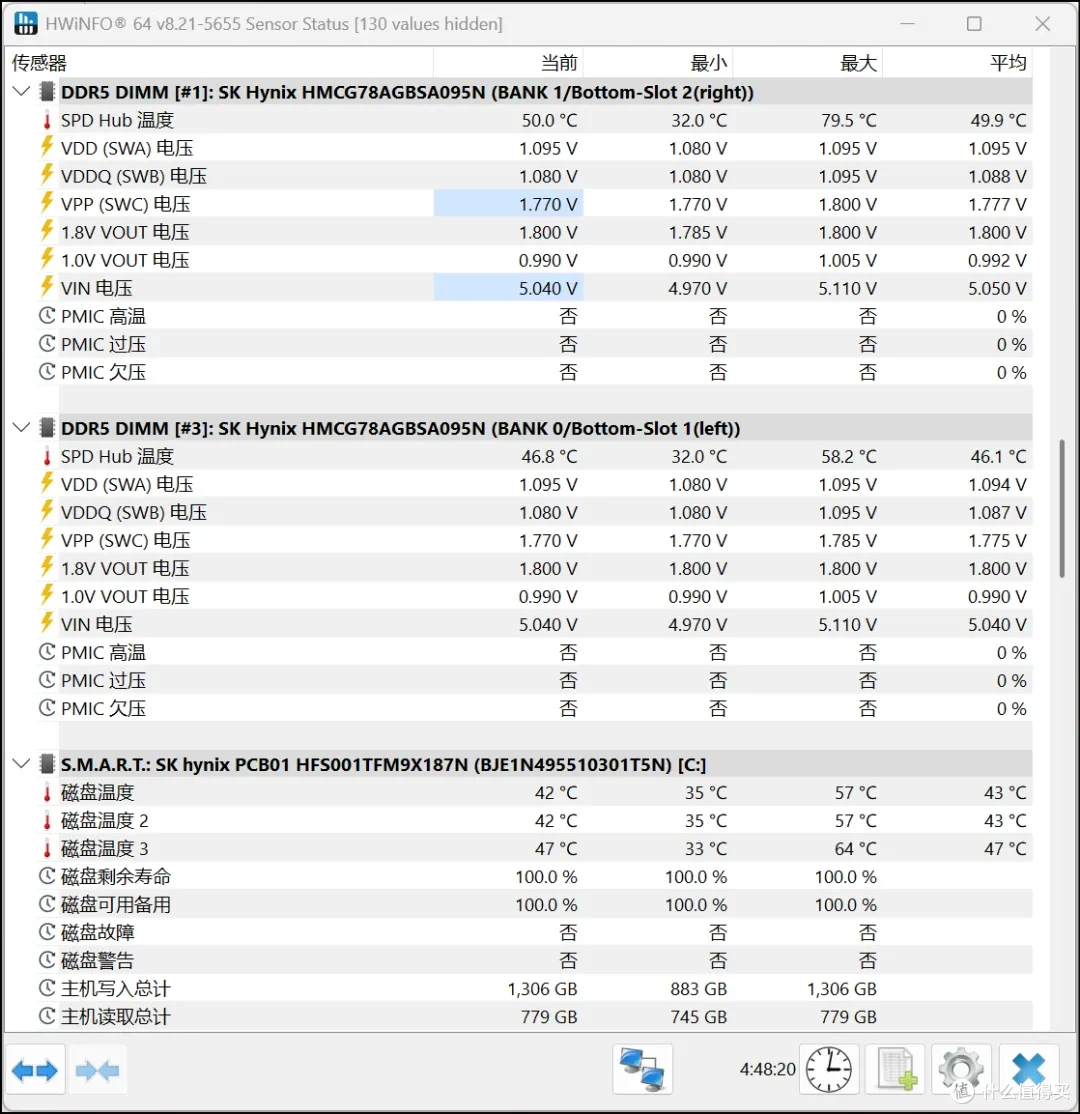1080x1114 pixels.
Task: Click thermometer icon of 磁盘温度 3
Action: tap(47, 848)
